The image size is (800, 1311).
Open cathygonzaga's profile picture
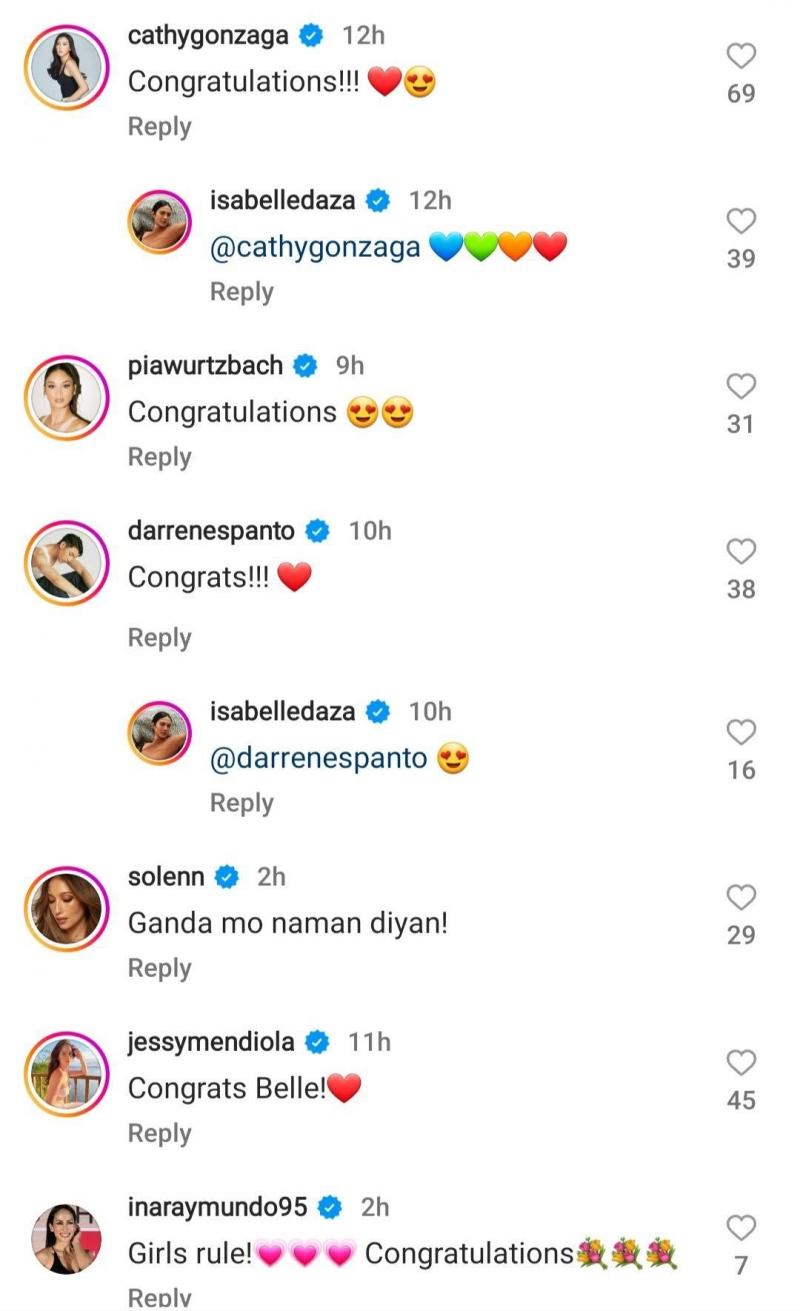66,67
